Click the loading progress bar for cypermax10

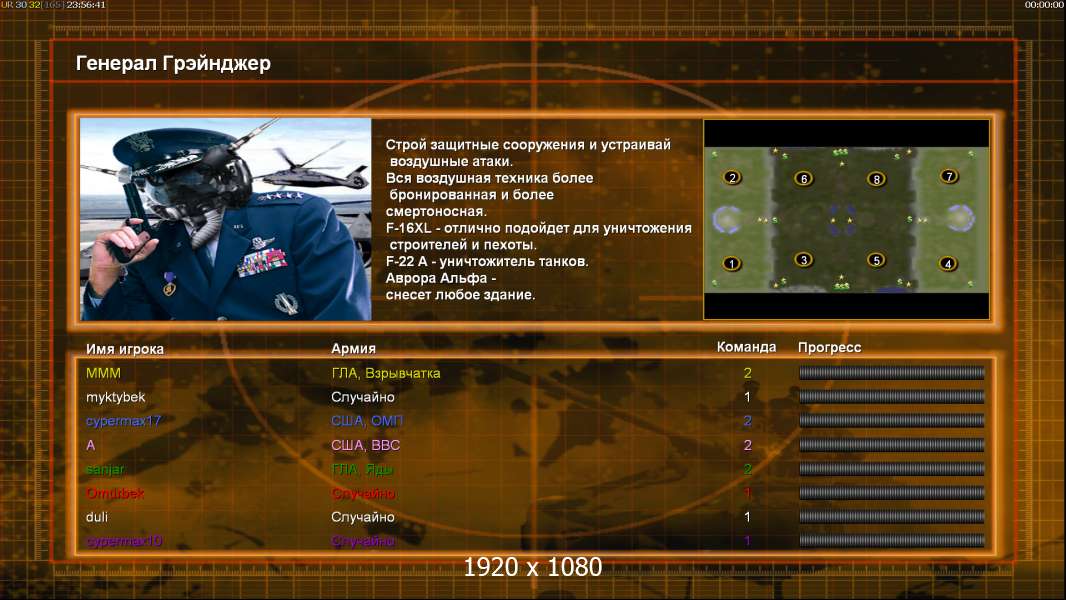click(891, 541)
